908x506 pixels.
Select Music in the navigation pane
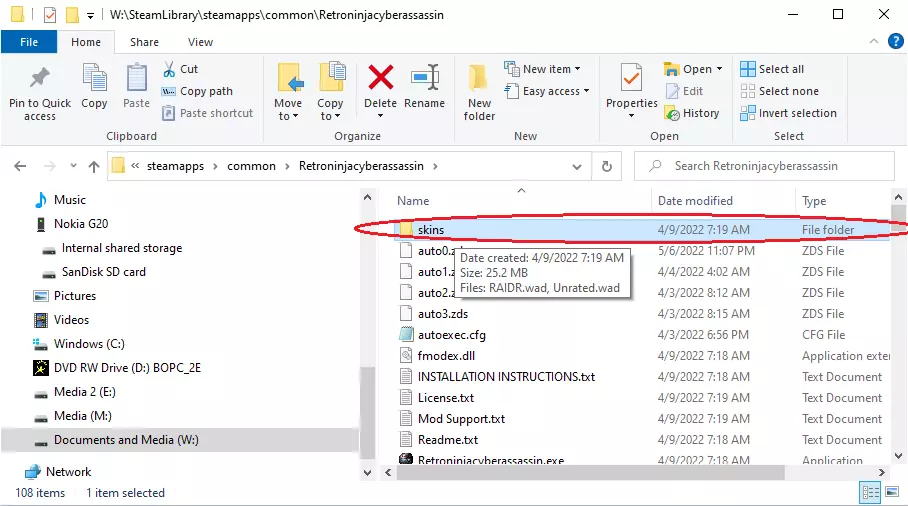(x=69, y=200)
